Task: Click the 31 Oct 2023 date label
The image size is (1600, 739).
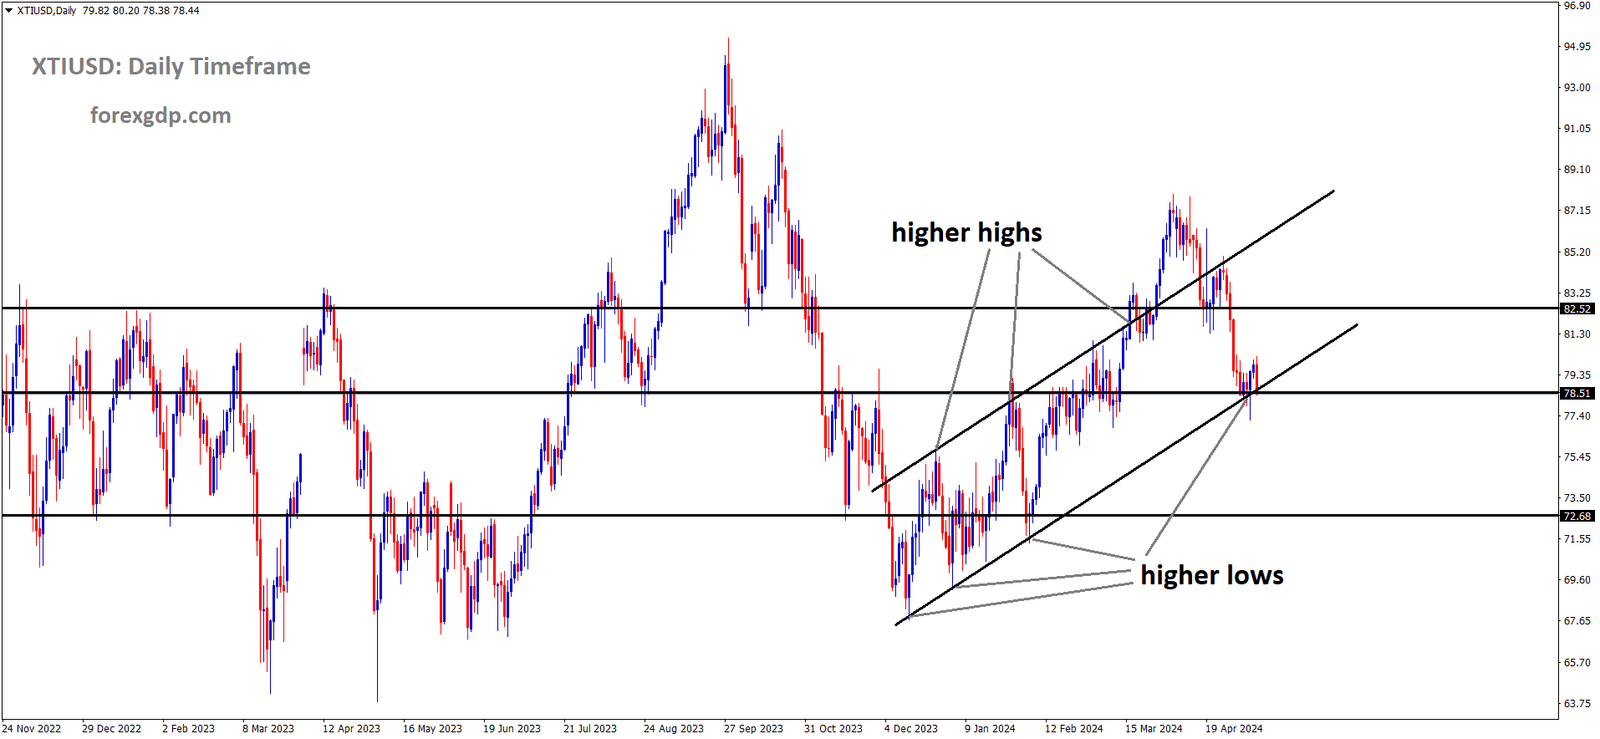Action: [833, 729]
